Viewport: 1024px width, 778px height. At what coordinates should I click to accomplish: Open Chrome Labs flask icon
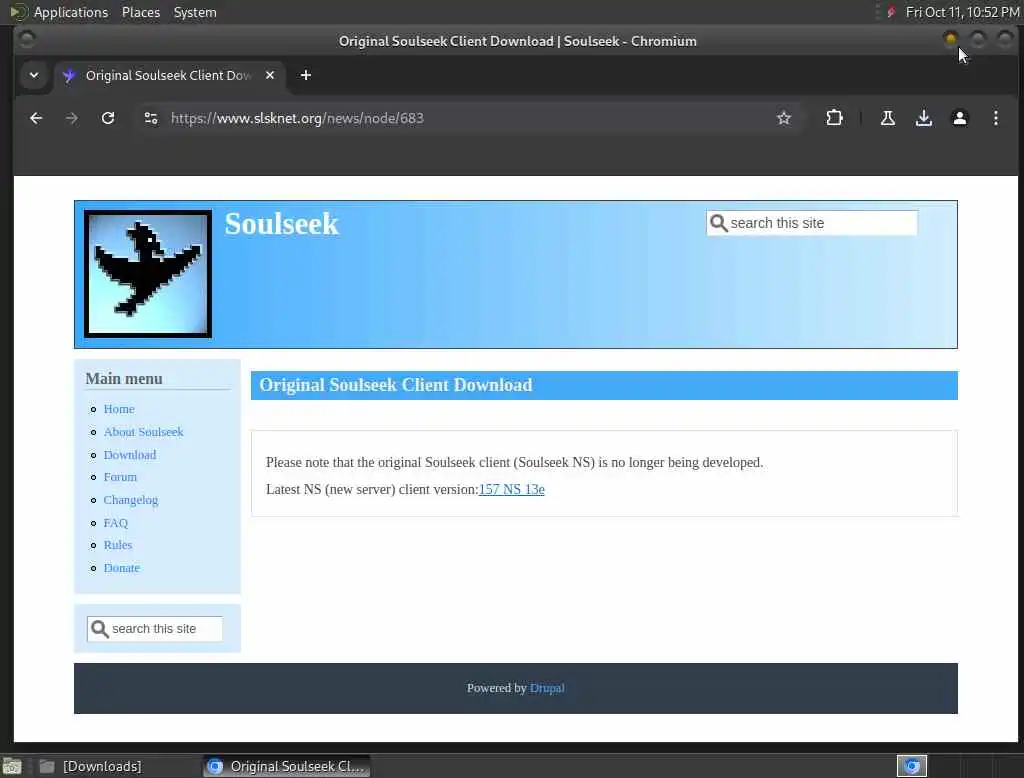tap(888, 118)
